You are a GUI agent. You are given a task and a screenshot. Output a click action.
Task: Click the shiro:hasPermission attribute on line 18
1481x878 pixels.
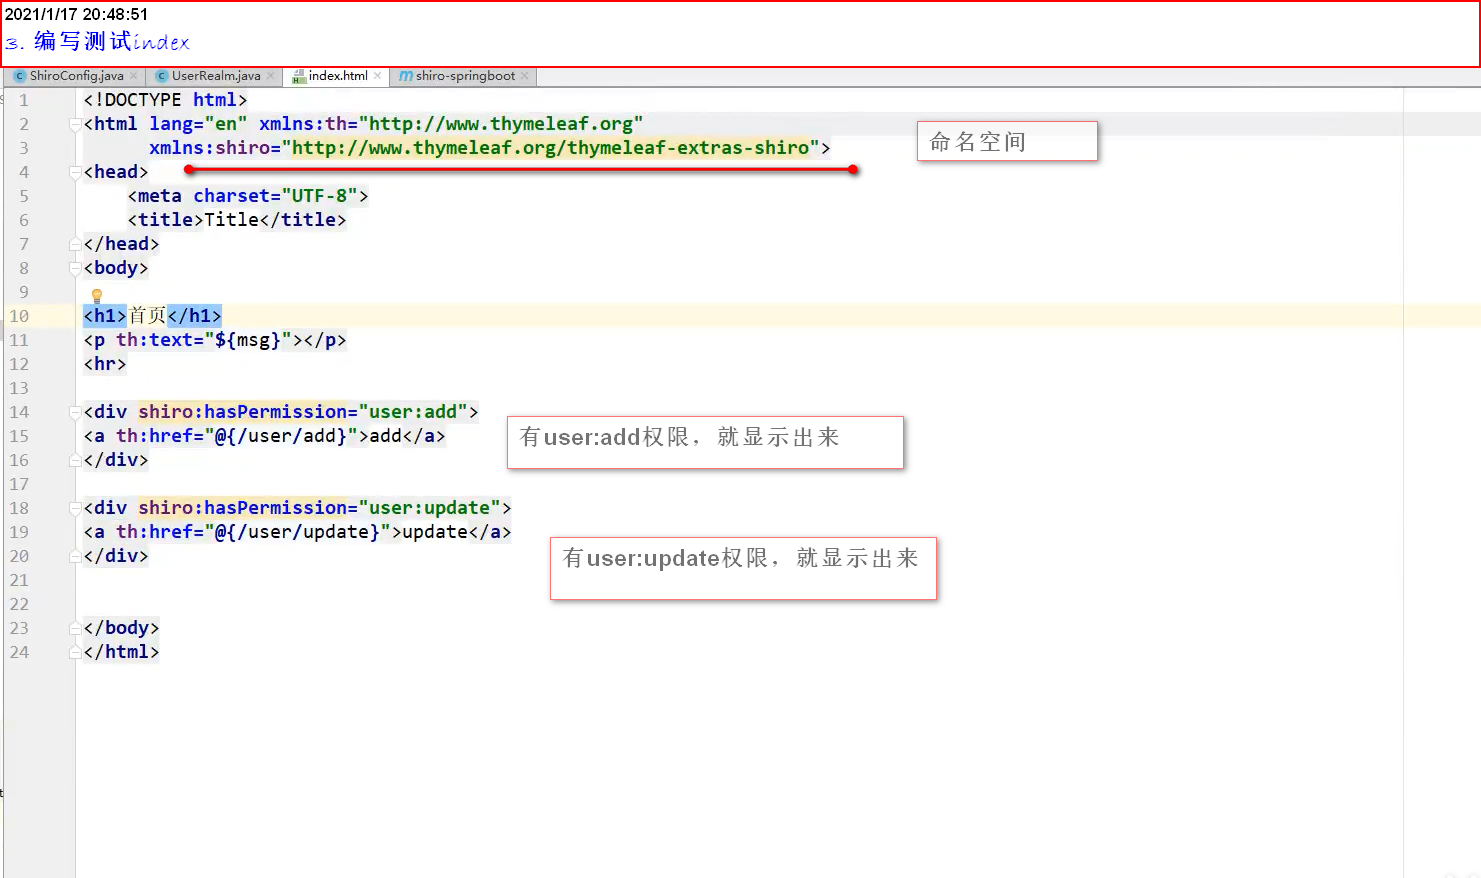tap(242, 508)
